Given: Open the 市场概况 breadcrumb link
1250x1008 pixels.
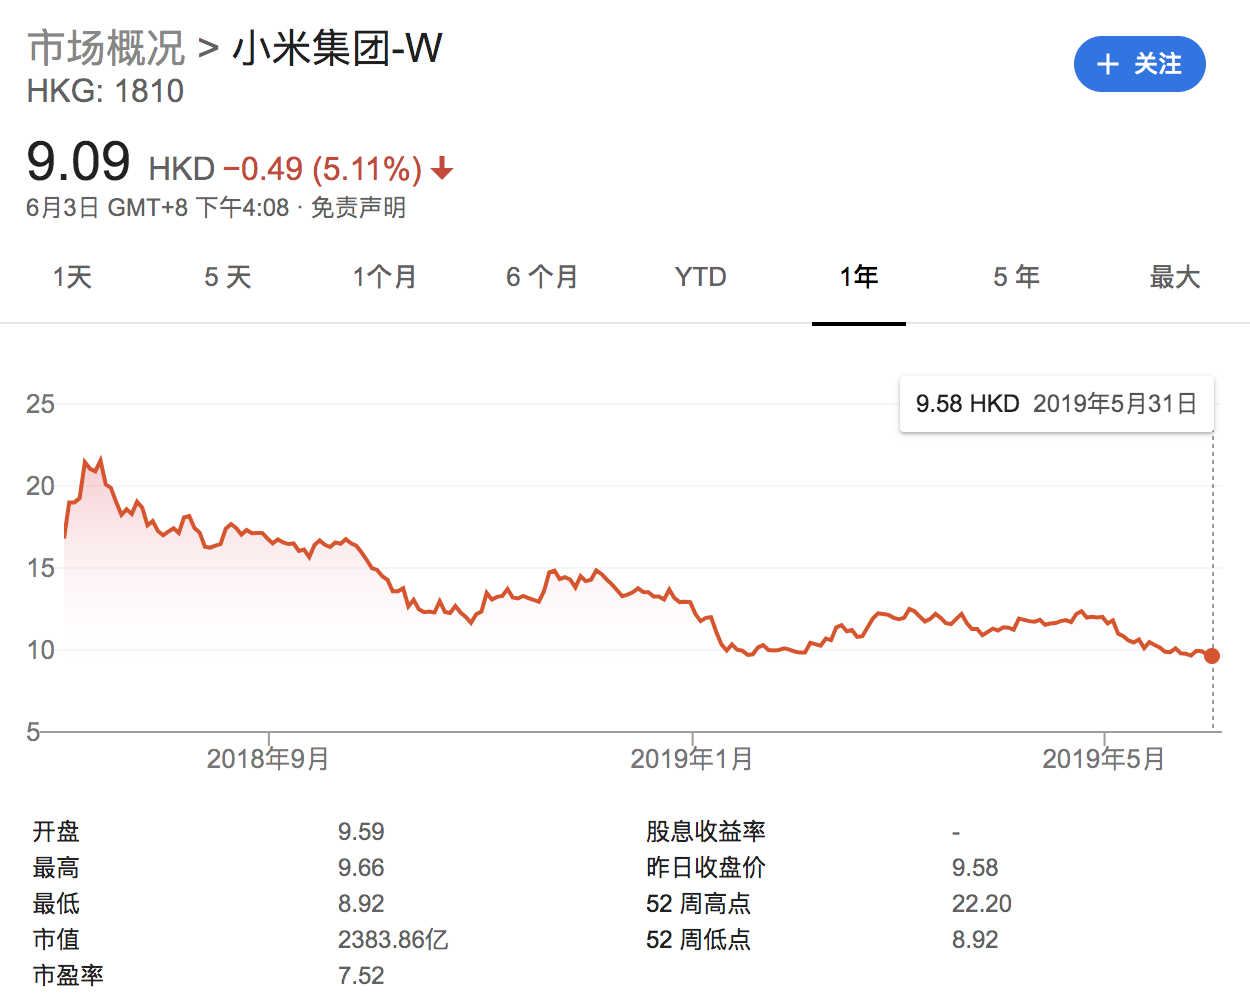Looking at the screenshot, I should click(x=106, y=48).
